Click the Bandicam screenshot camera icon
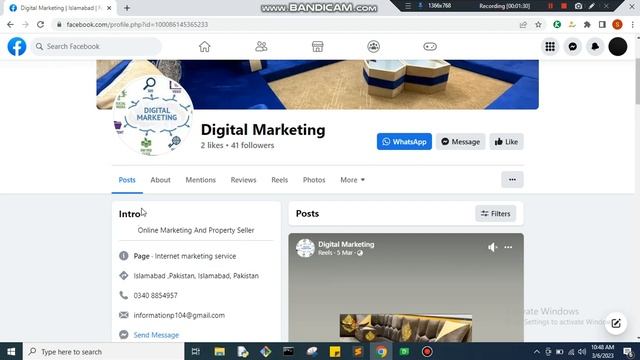 coord(578,6)
